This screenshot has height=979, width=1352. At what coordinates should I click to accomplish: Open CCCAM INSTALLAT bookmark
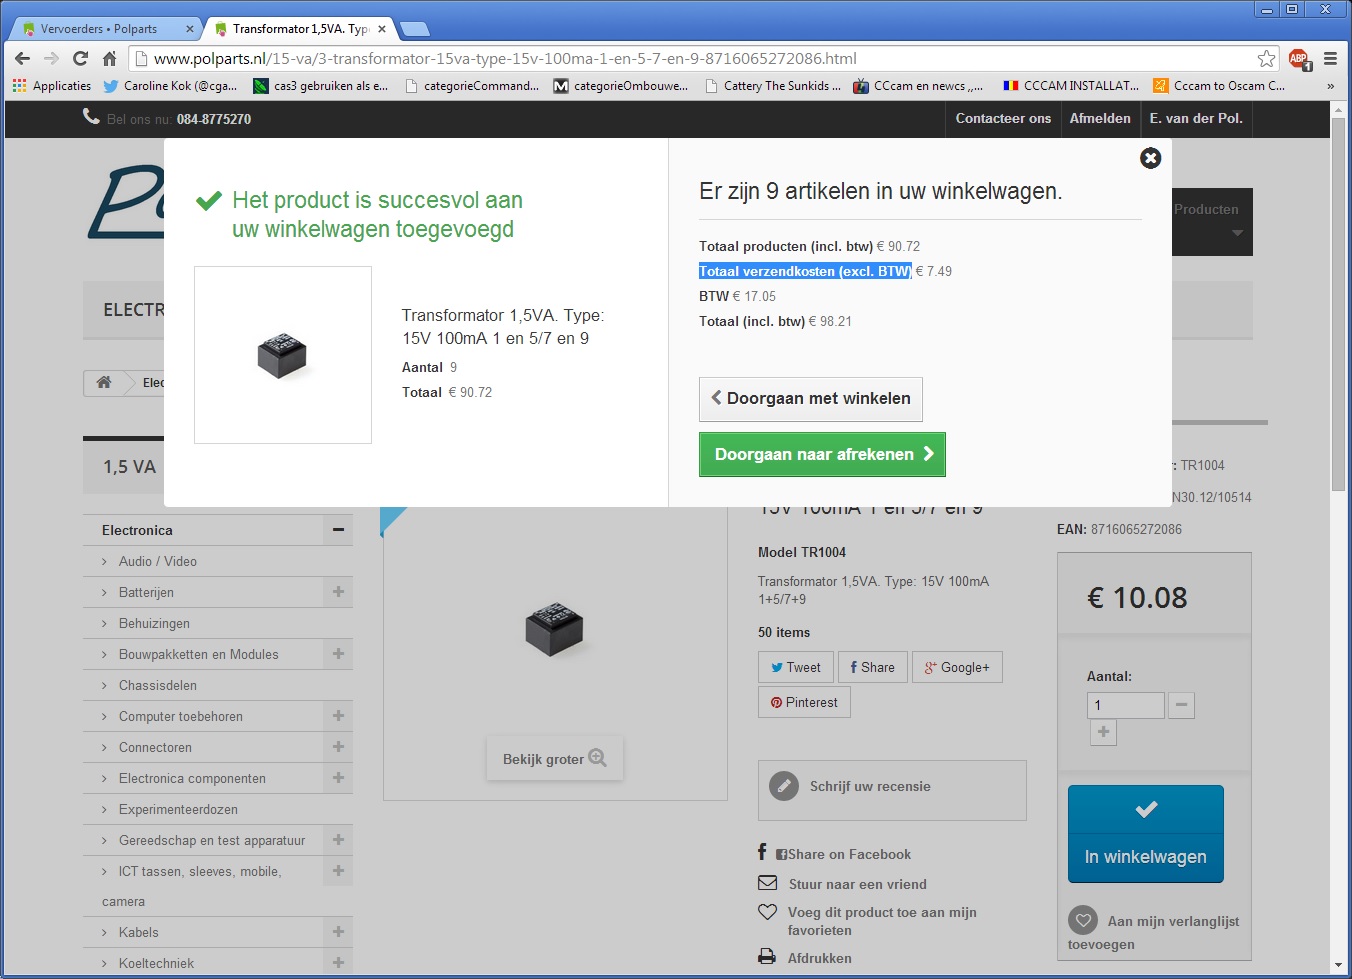[1071, 86]
